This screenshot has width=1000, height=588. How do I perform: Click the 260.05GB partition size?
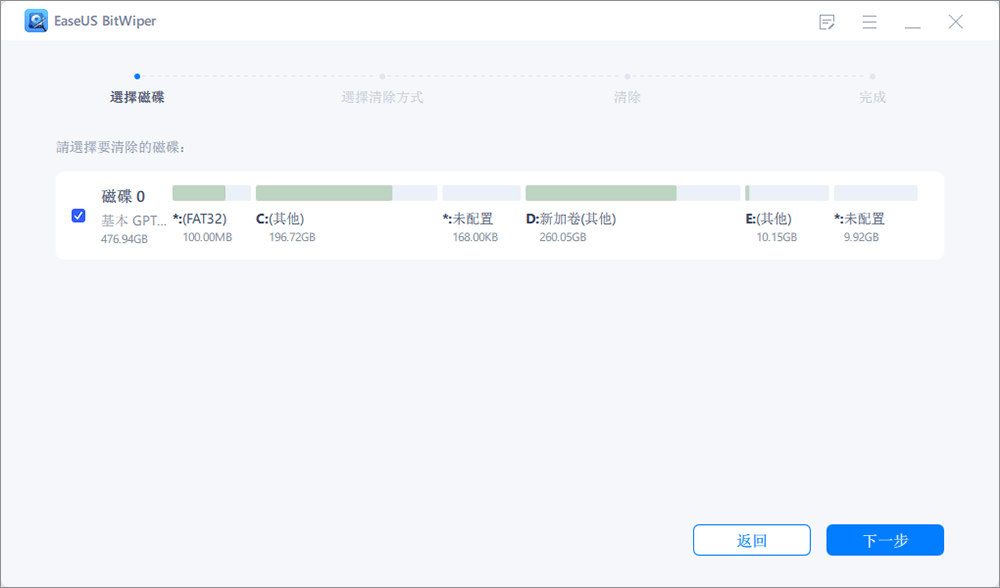tap(562, 237)
